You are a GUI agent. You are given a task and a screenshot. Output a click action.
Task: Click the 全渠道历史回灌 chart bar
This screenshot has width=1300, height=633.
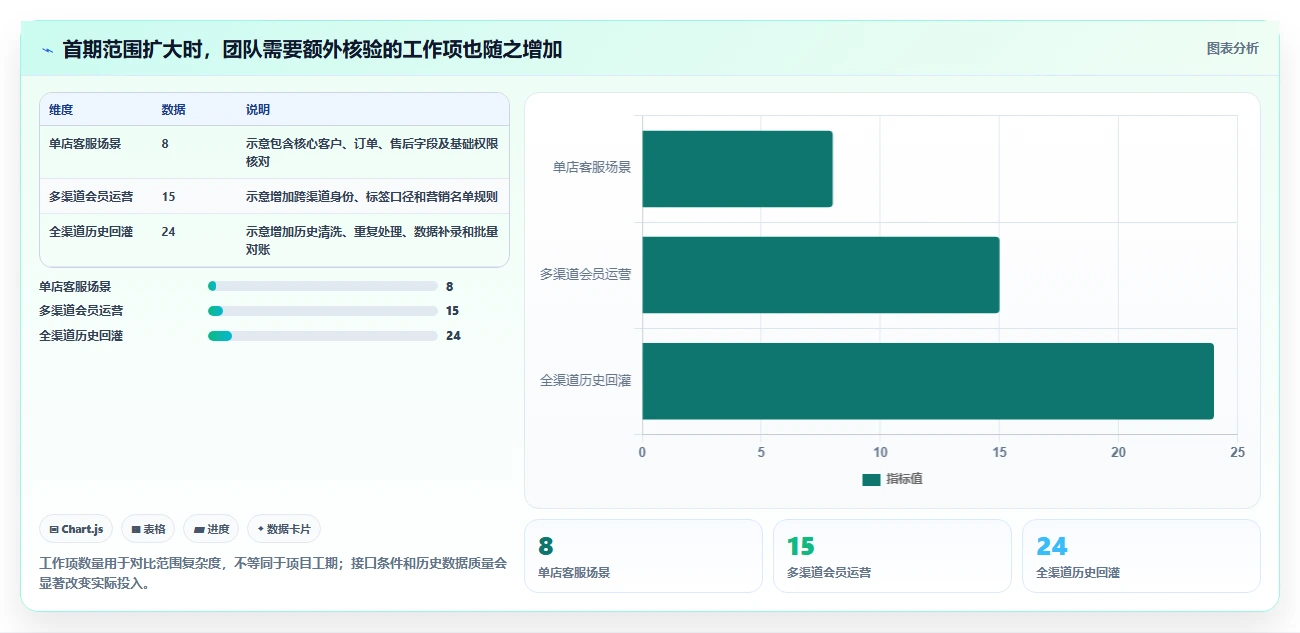click(928, 381)
